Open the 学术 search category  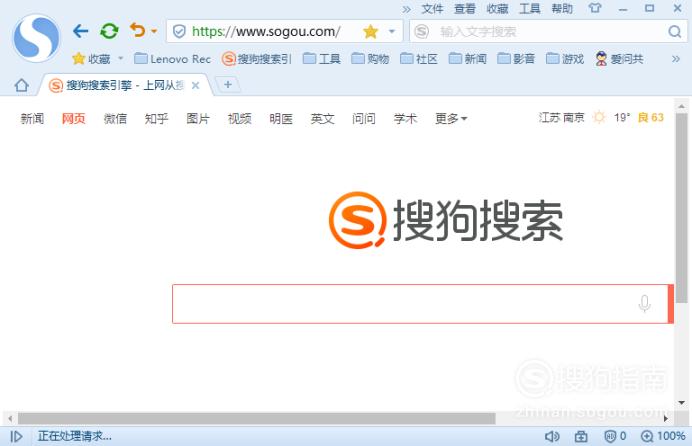point(405,118)
